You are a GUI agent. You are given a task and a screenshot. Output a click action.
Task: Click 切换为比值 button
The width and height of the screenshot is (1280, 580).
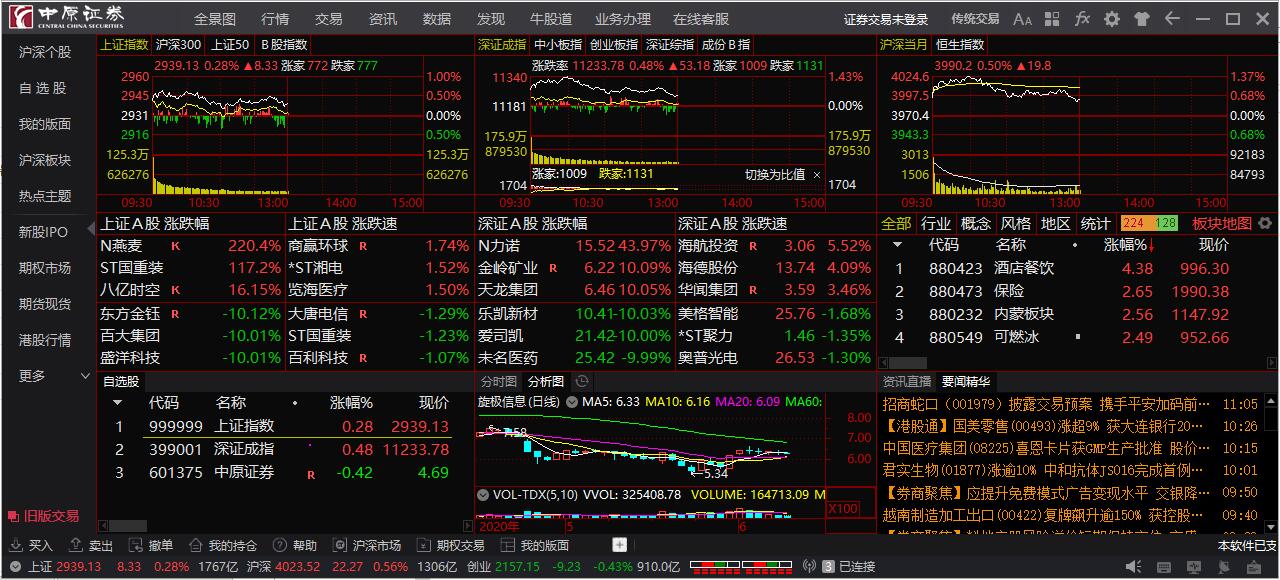(775, 175)
